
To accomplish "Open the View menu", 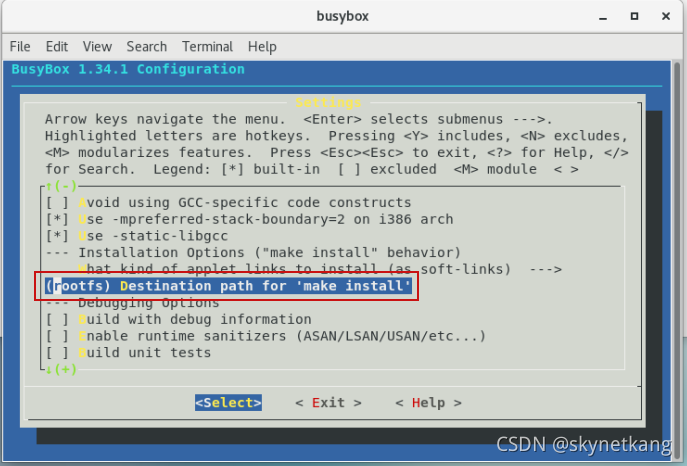I will click(97, 46).
